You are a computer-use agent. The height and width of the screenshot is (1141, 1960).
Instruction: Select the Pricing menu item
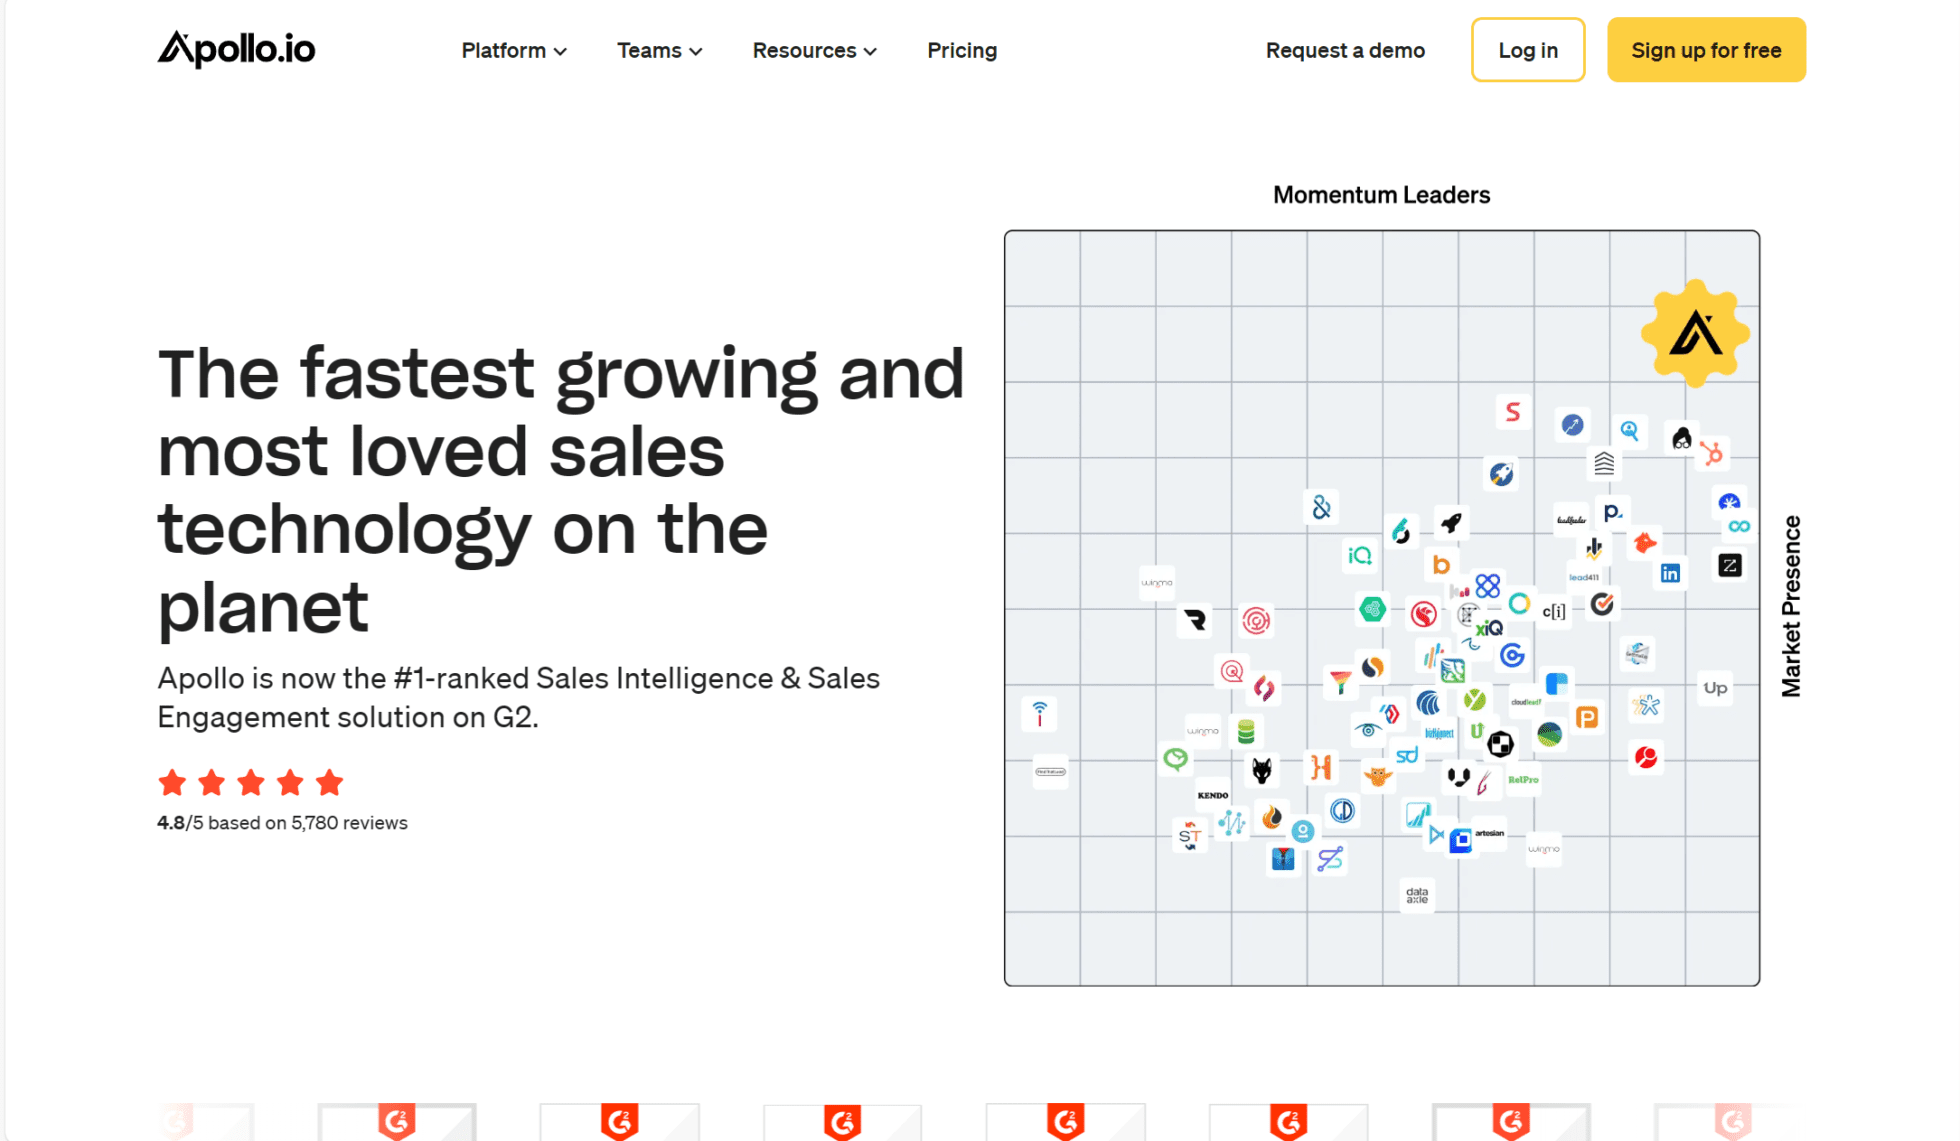[960, 50]
